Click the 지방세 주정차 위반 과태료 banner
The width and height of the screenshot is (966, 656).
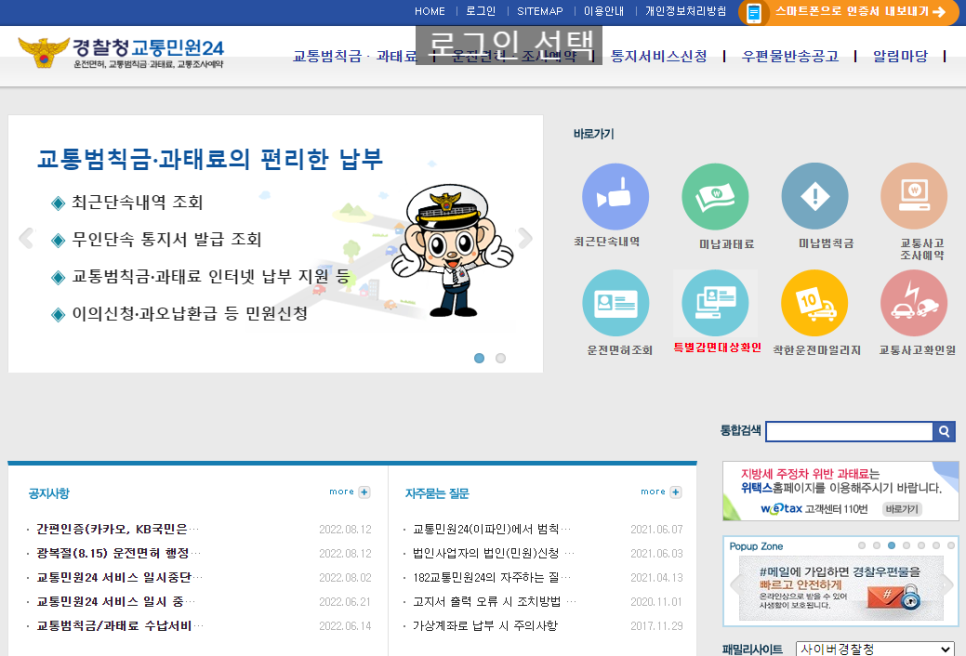click(x=840, y=491)
